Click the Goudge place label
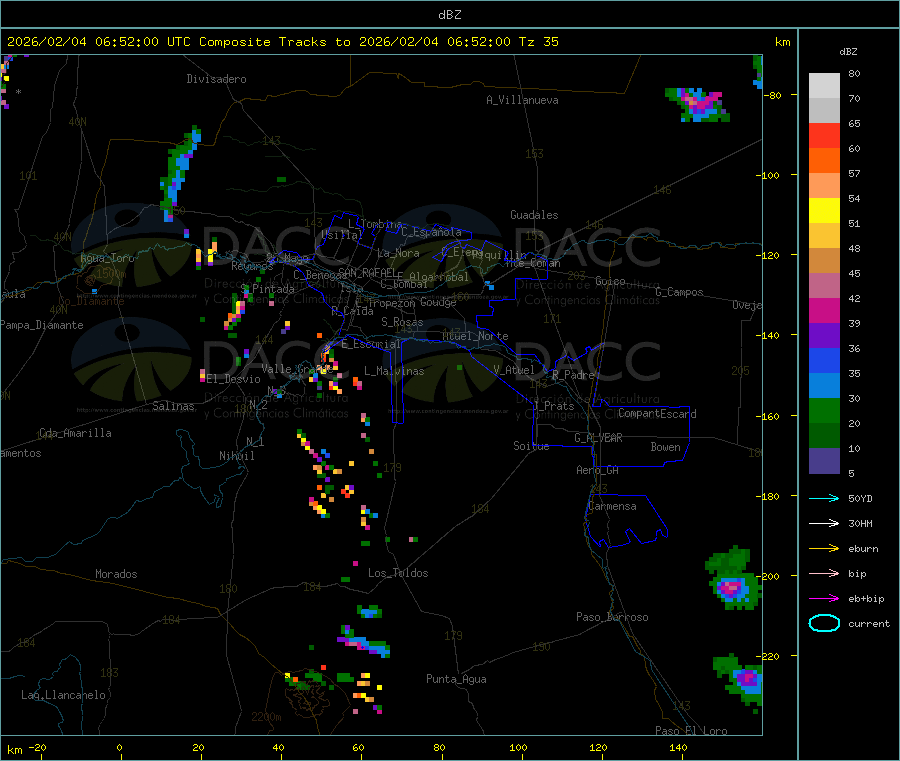This screenshot has width=900, height=761. [438, 302]
